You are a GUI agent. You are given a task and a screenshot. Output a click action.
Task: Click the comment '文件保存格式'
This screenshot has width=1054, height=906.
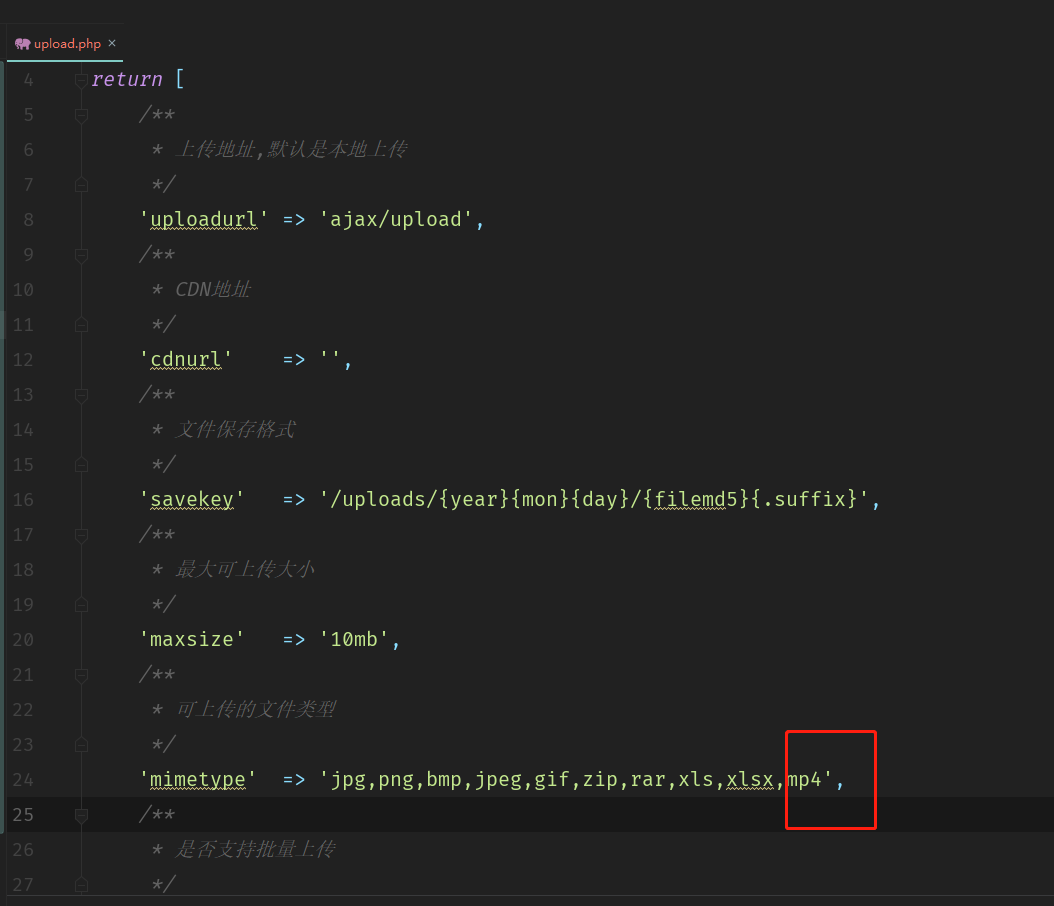[x=235, y=429]
